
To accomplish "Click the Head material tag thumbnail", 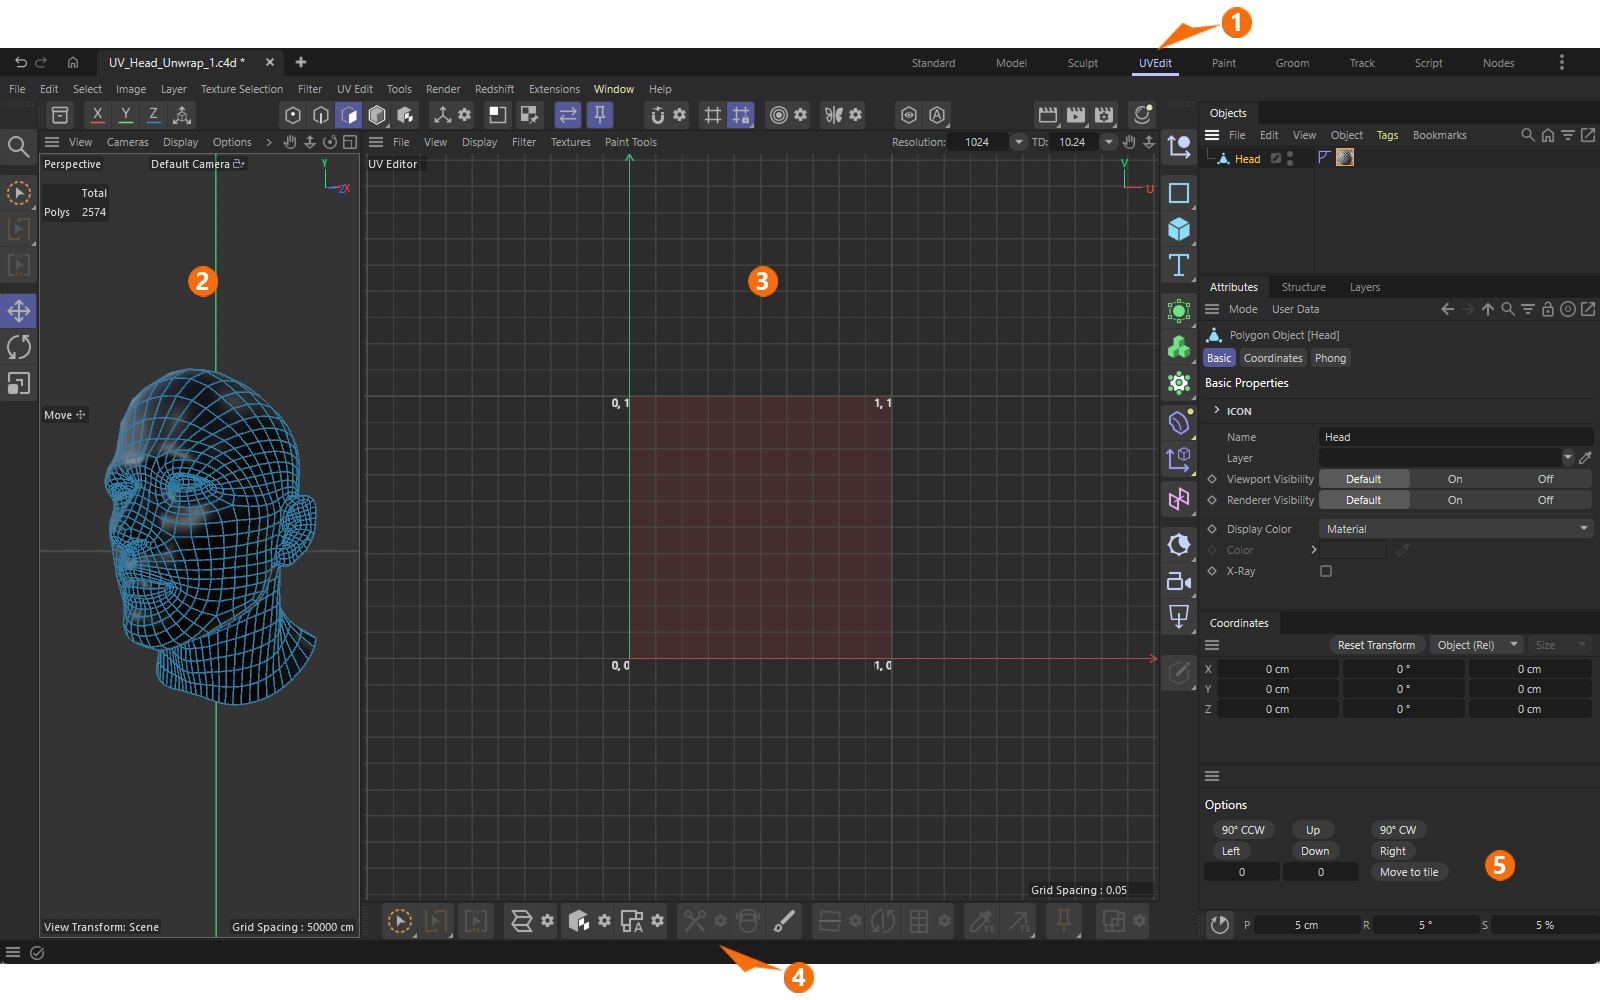I will 1345,157.
